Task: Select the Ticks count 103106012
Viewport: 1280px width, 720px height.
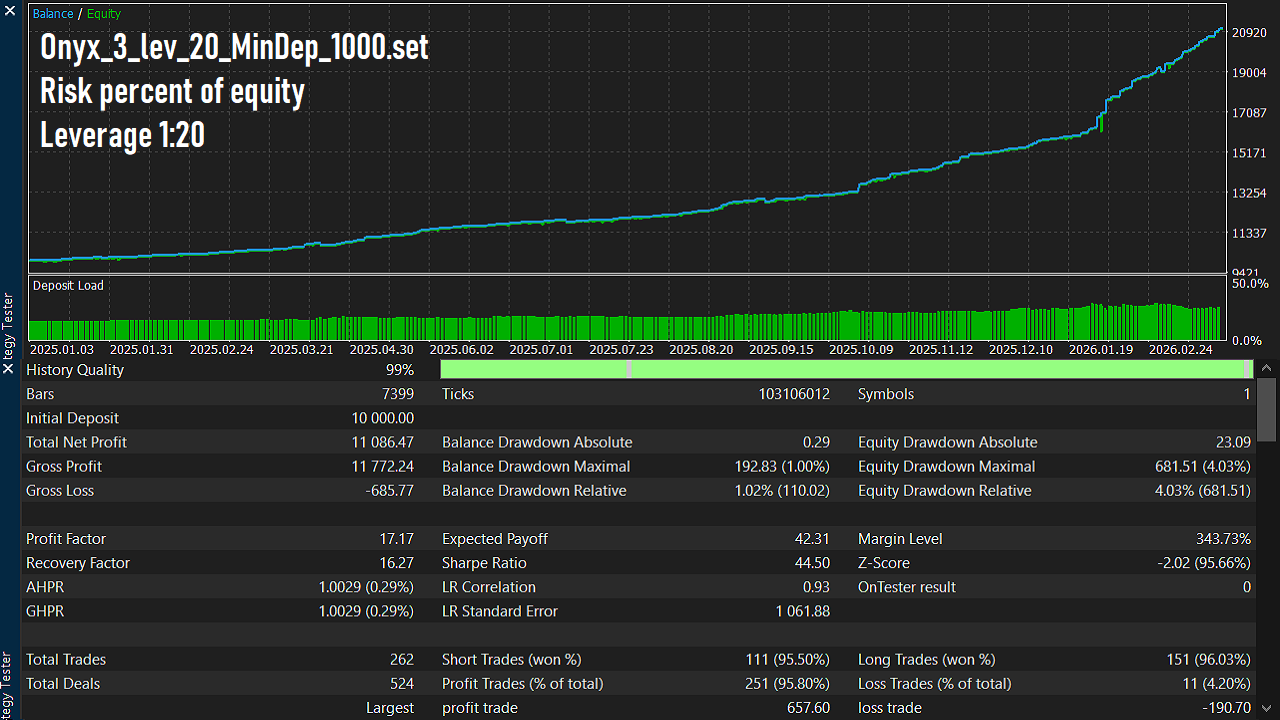Action: click(794, 394)
